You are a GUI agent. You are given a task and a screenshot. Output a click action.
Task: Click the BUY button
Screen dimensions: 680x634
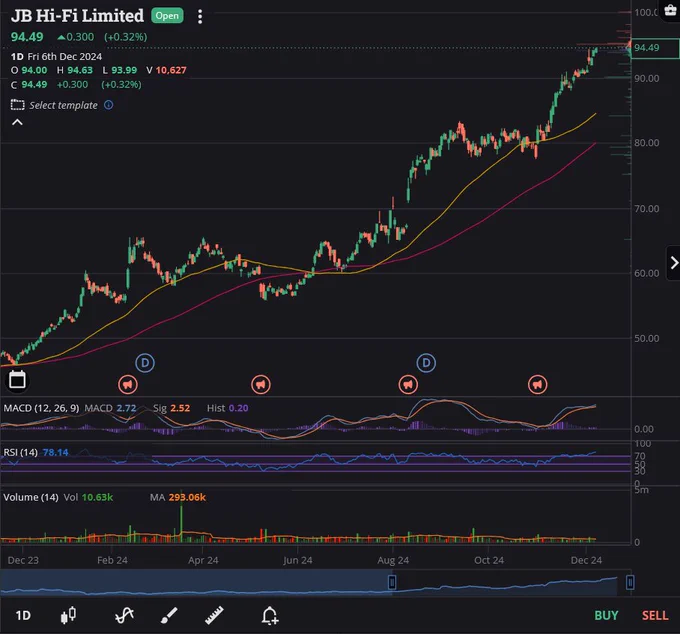click(606, 616)
